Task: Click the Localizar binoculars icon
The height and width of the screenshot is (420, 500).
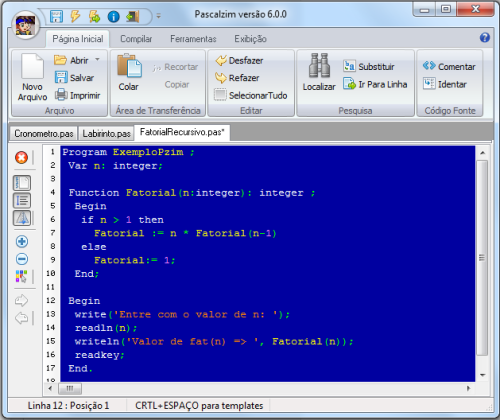Action: click(x=319, y=65)
